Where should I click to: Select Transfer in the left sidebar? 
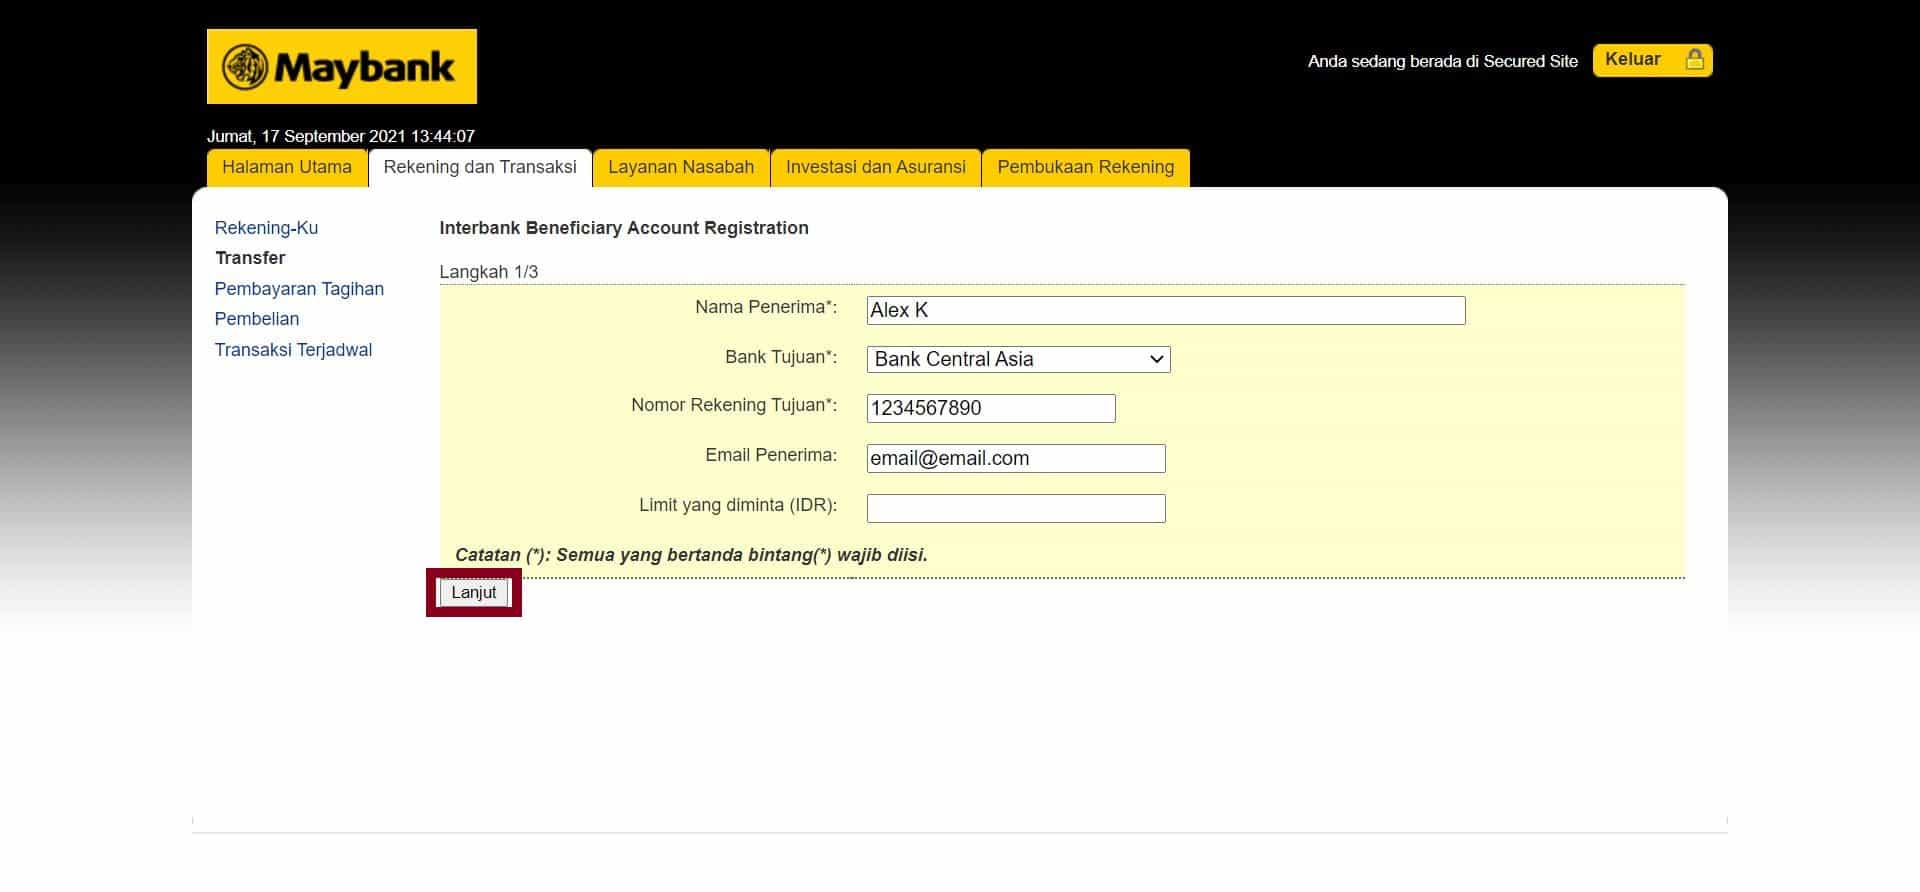(250, 258)
